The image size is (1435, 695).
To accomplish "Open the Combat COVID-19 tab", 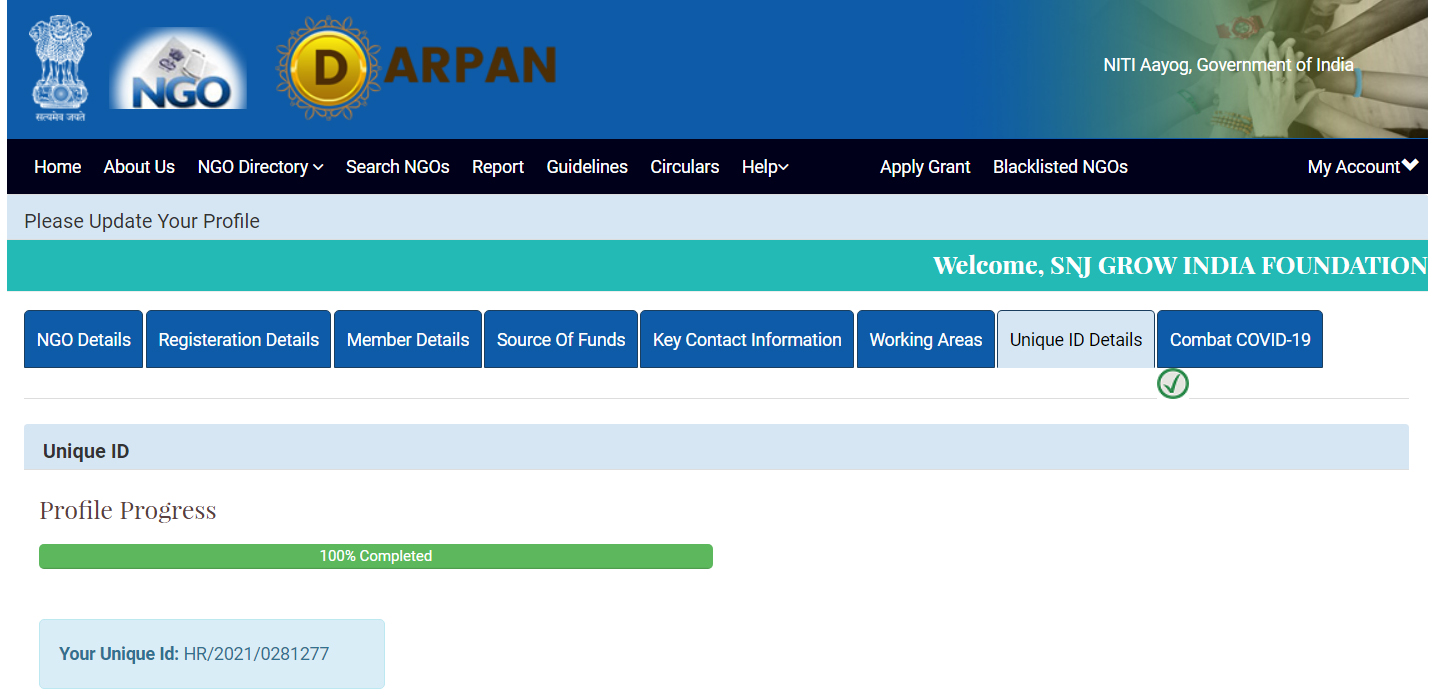I will click(x=1240, y=340).
